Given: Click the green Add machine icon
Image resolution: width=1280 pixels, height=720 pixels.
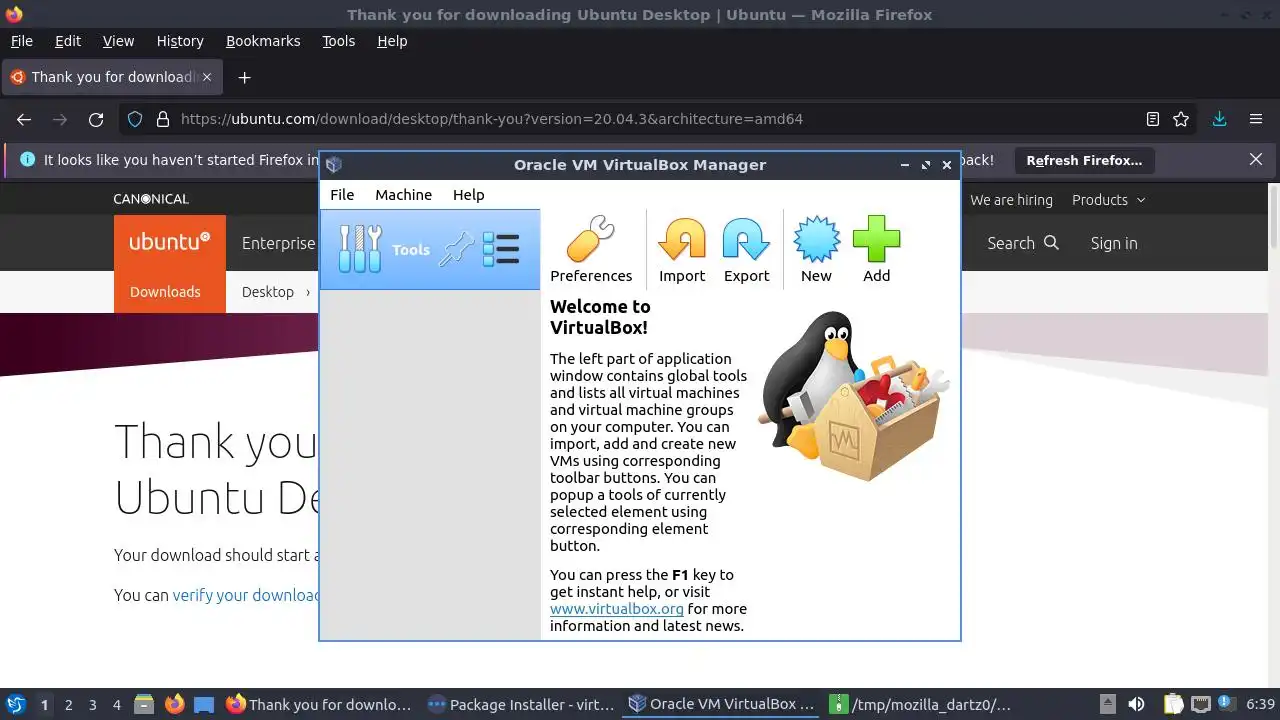Looking at the screenshot, I should point(876,249).
